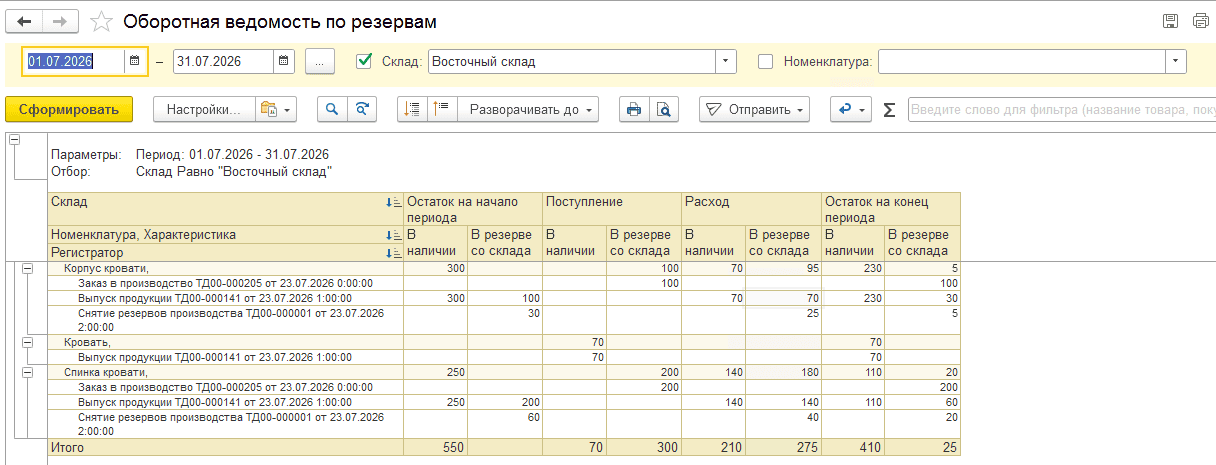Add report to favorites with the star

[x=100, y=21]
